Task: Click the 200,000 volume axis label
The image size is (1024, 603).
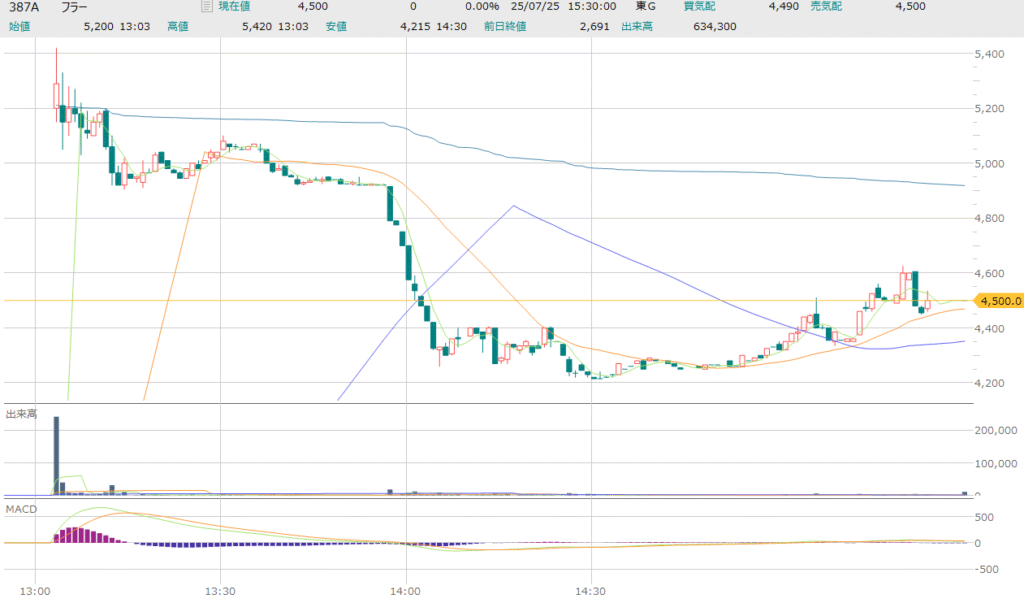Action: [996, 431]
